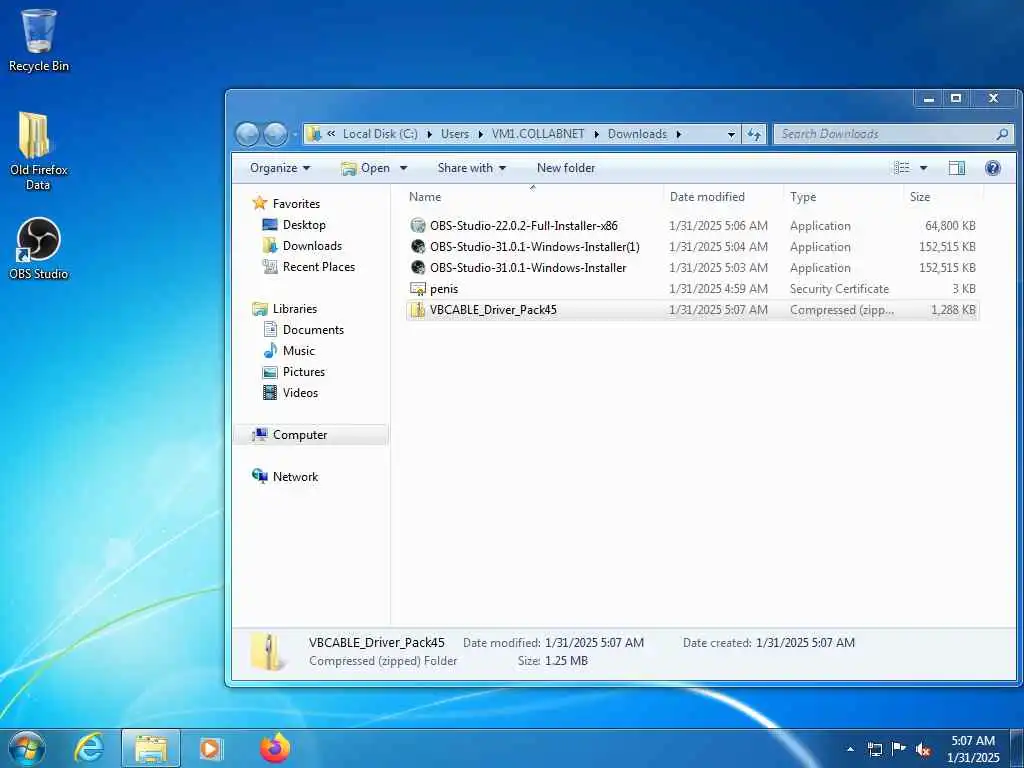Show hidden tray icons arrow
Image resolution: width=1024 pixels, height=768 pixels.
[850, 750]
